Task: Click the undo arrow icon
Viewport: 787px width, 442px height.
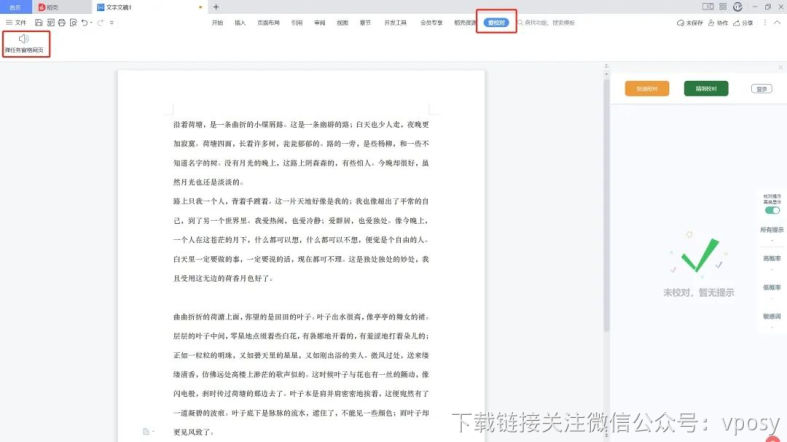Action: (x=84, y=23)
